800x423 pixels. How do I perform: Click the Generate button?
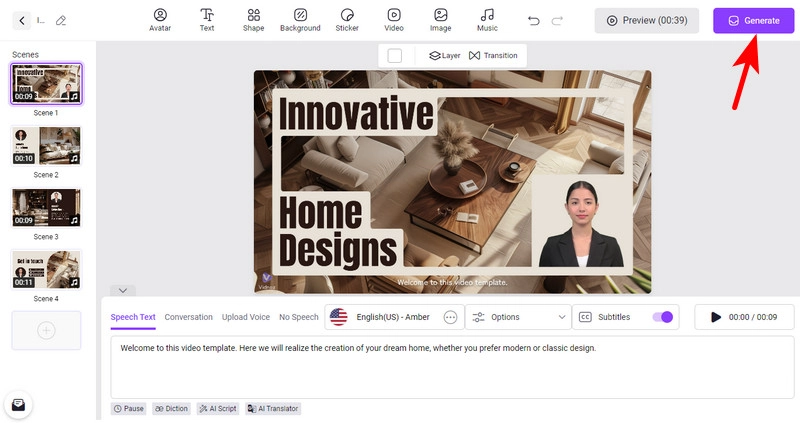pos(753,20)
